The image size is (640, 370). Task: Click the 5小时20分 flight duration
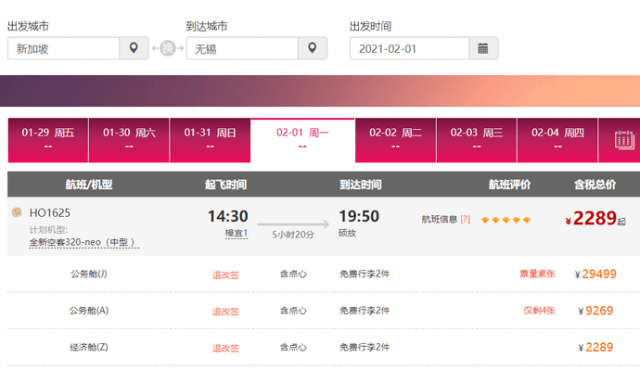pyautogui.click(x=293, y=235)
